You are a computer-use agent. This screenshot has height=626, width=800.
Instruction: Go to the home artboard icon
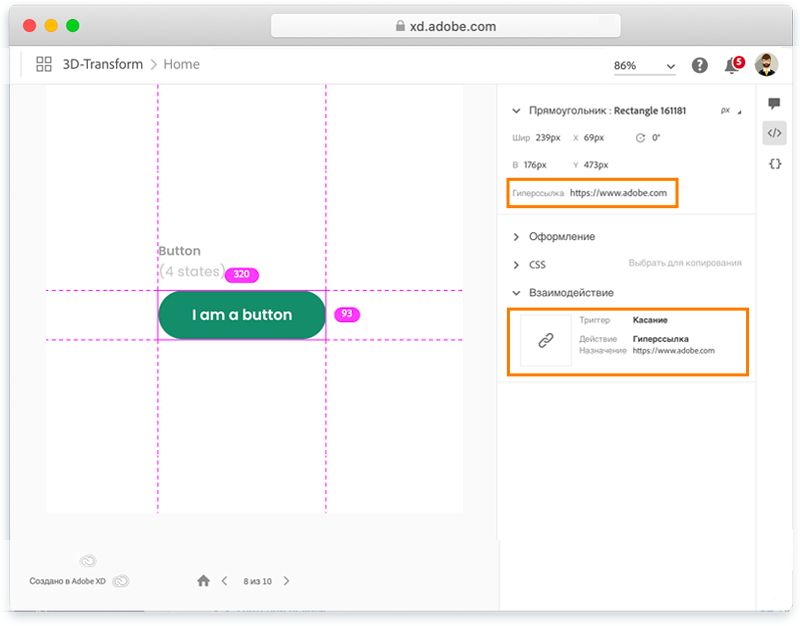[203, 580]
